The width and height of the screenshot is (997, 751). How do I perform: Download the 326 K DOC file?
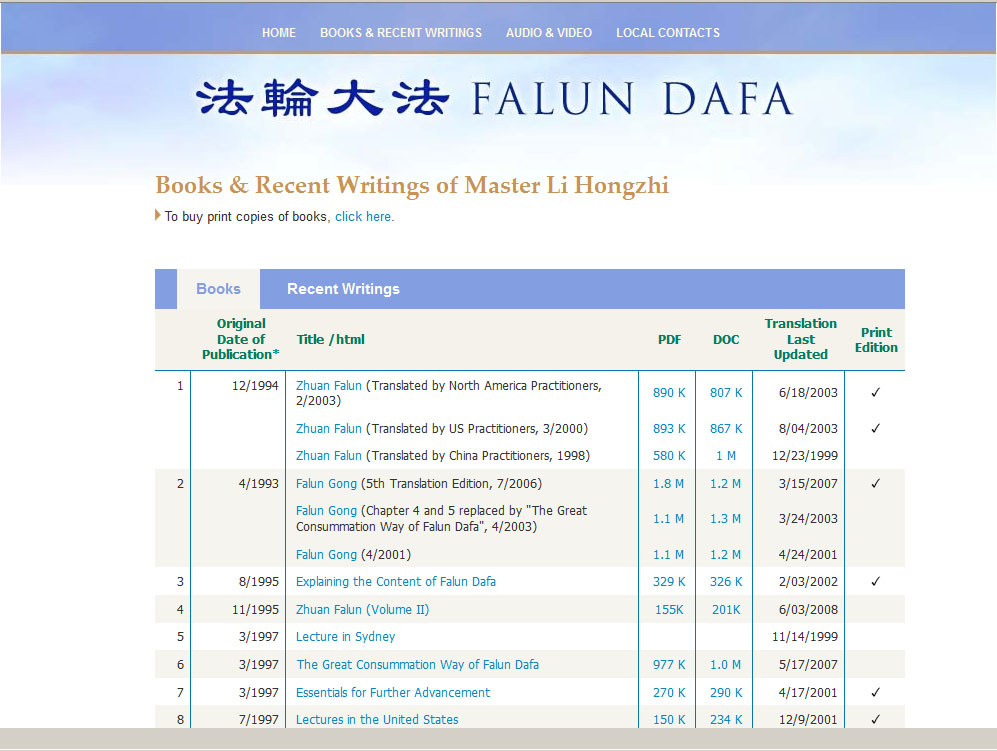click(725, 581)
